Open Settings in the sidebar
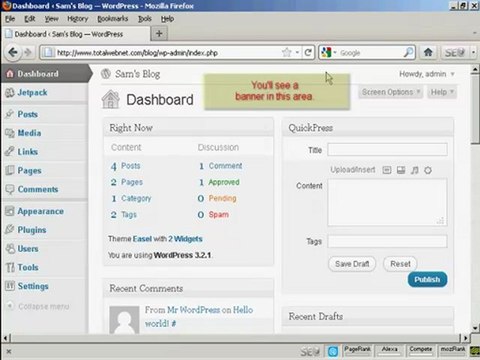This screenshot has width=480, height=360. pyautogui.click(x=33, y=286)
